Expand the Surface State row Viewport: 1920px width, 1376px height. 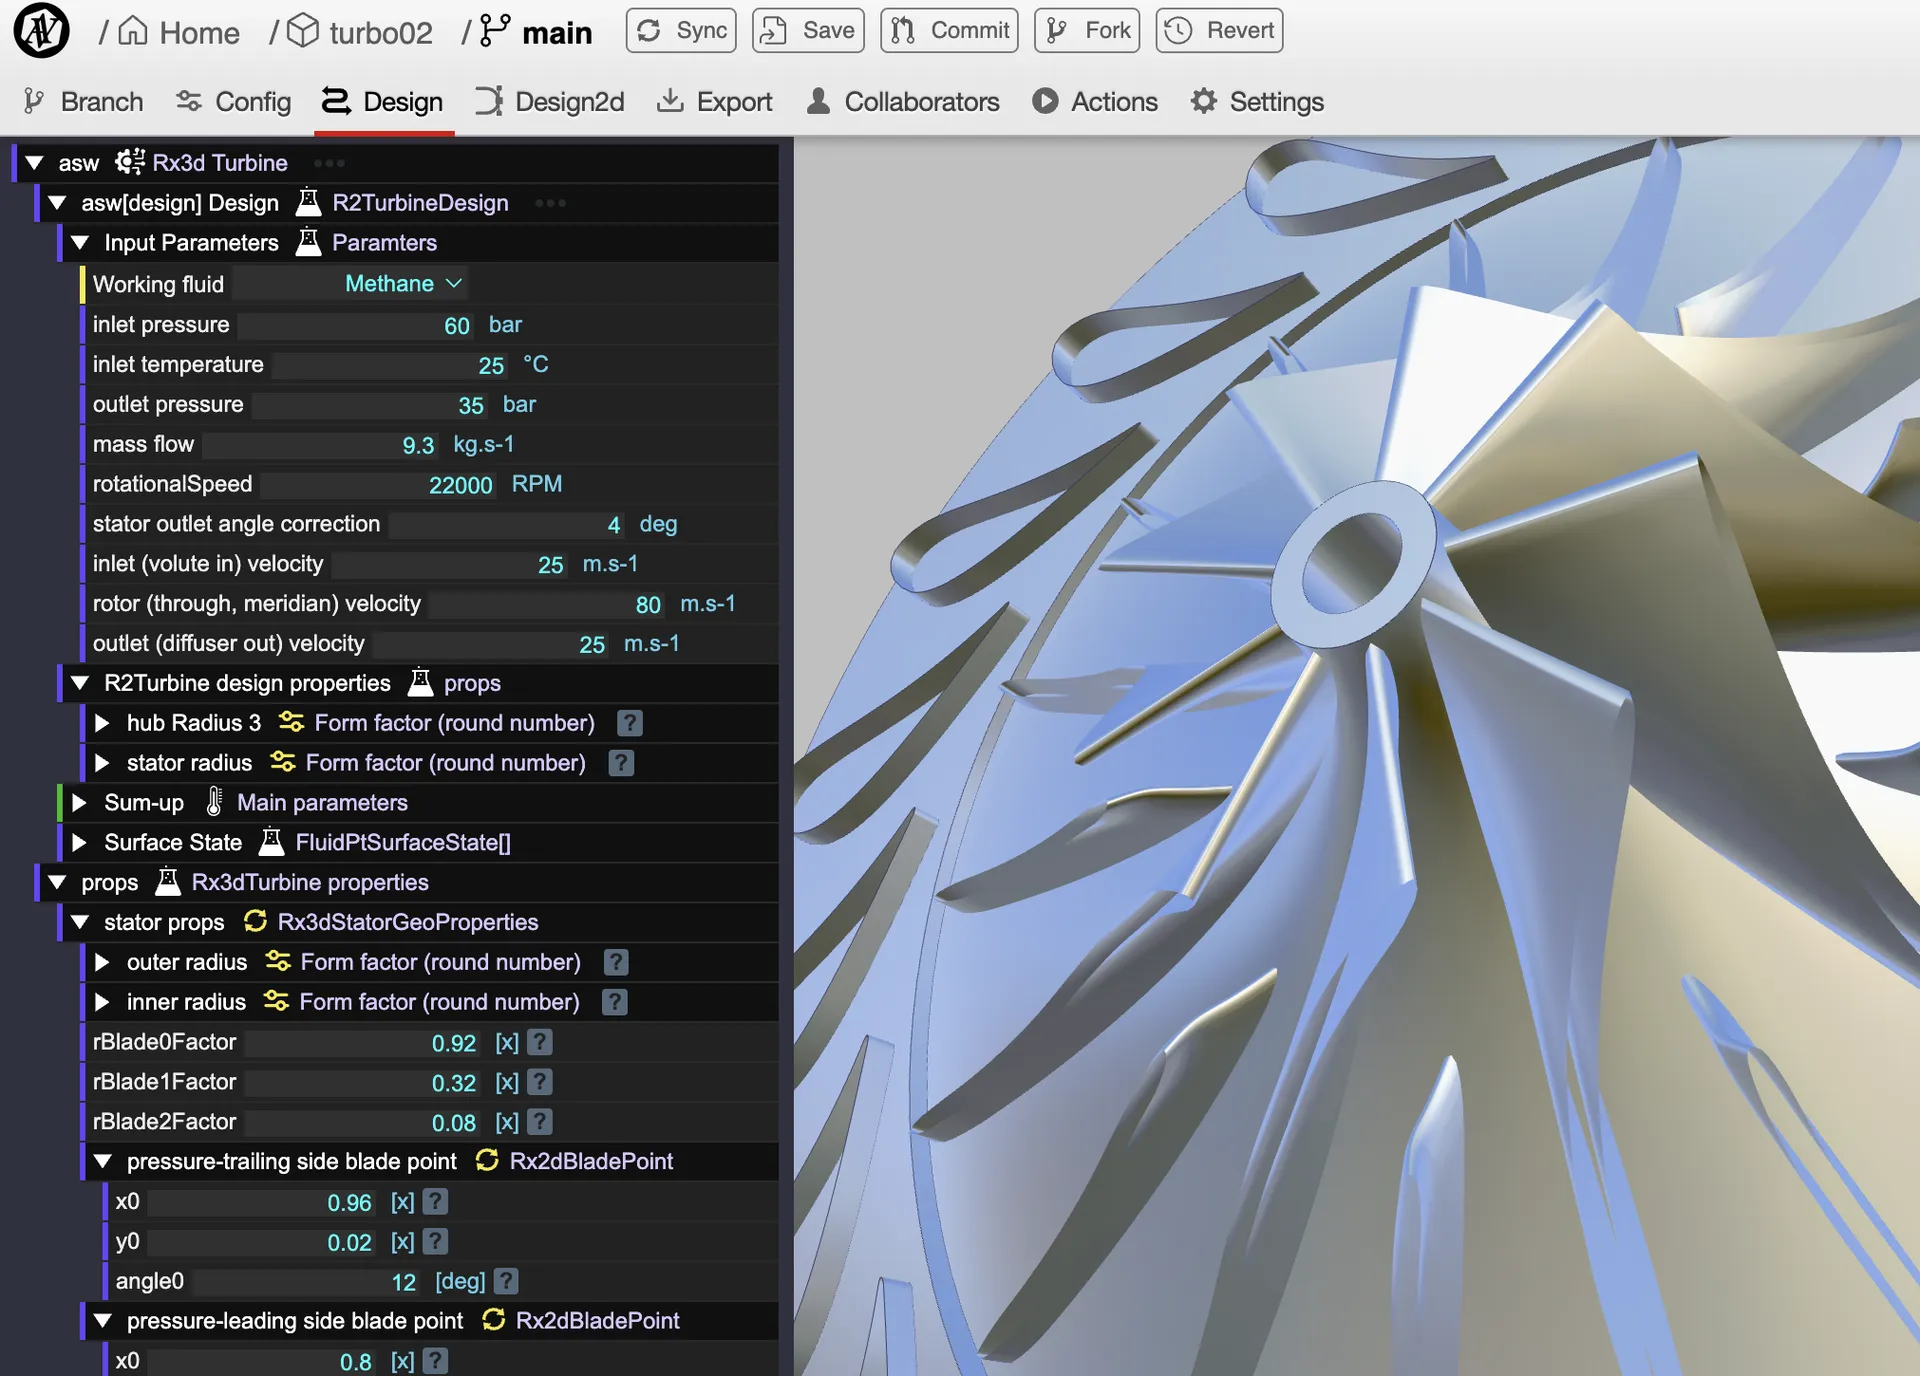tap(79, 843)
